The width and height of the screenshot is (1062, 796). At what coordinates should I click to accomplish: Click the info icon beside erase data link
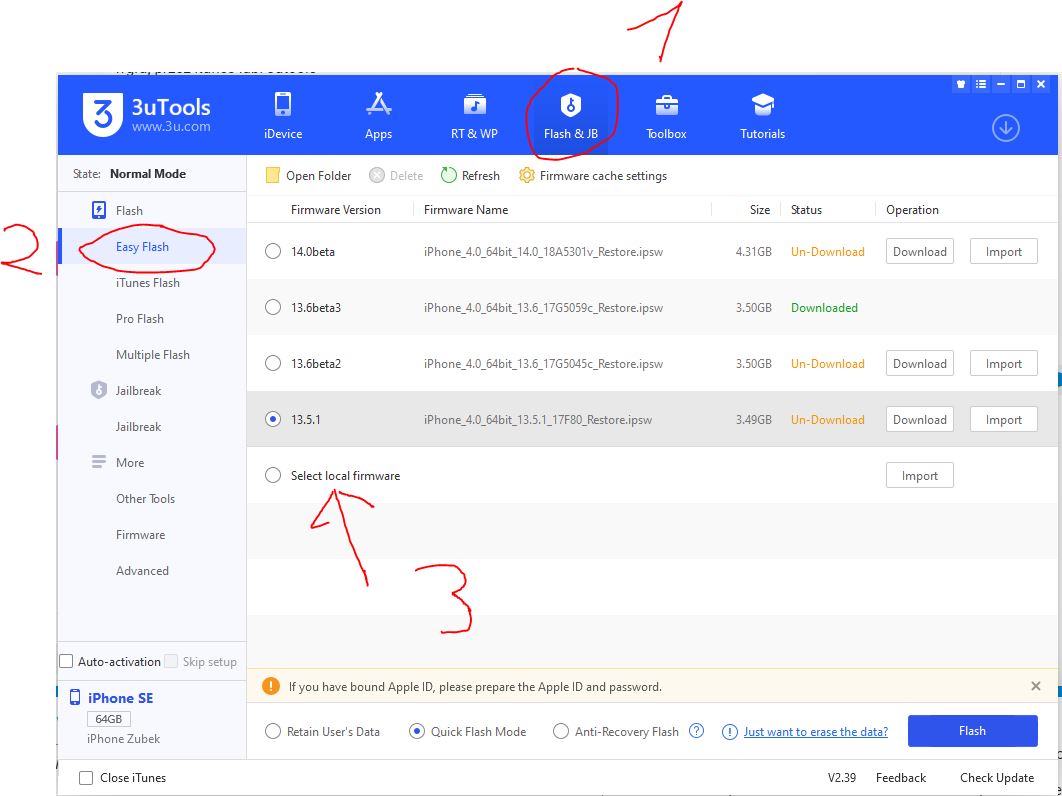click(x=729, y=732)
